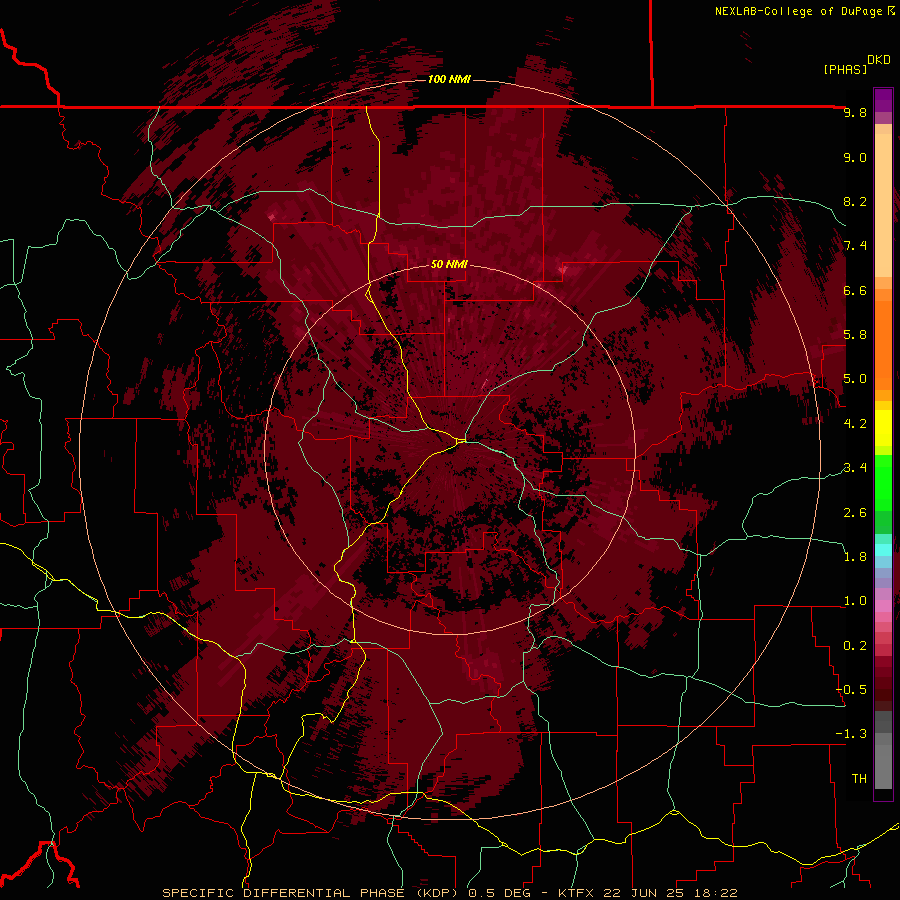Viewport: 900px width, 900px height.
Task: Click the 50 NMI range ring label
Action: [x=449, y=264]
